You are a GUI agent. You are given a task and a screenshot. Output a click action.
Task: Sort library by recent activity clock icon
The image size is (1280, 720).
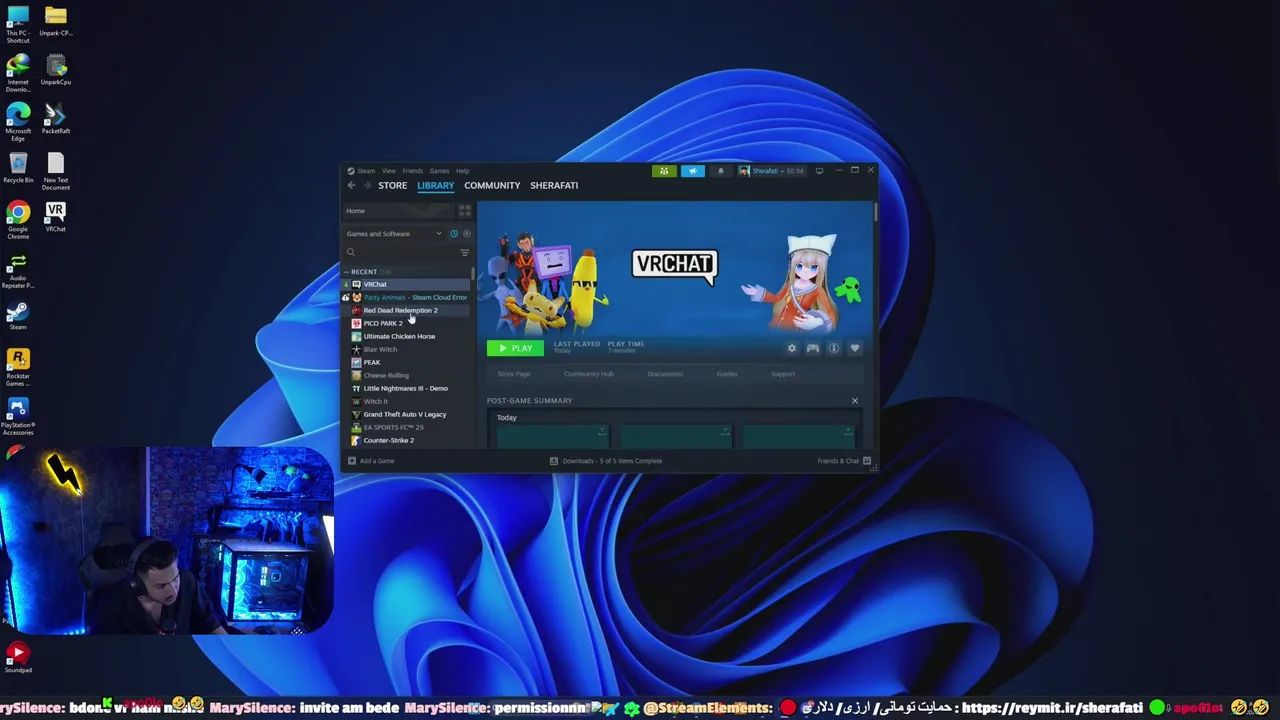tap(453, 234)
